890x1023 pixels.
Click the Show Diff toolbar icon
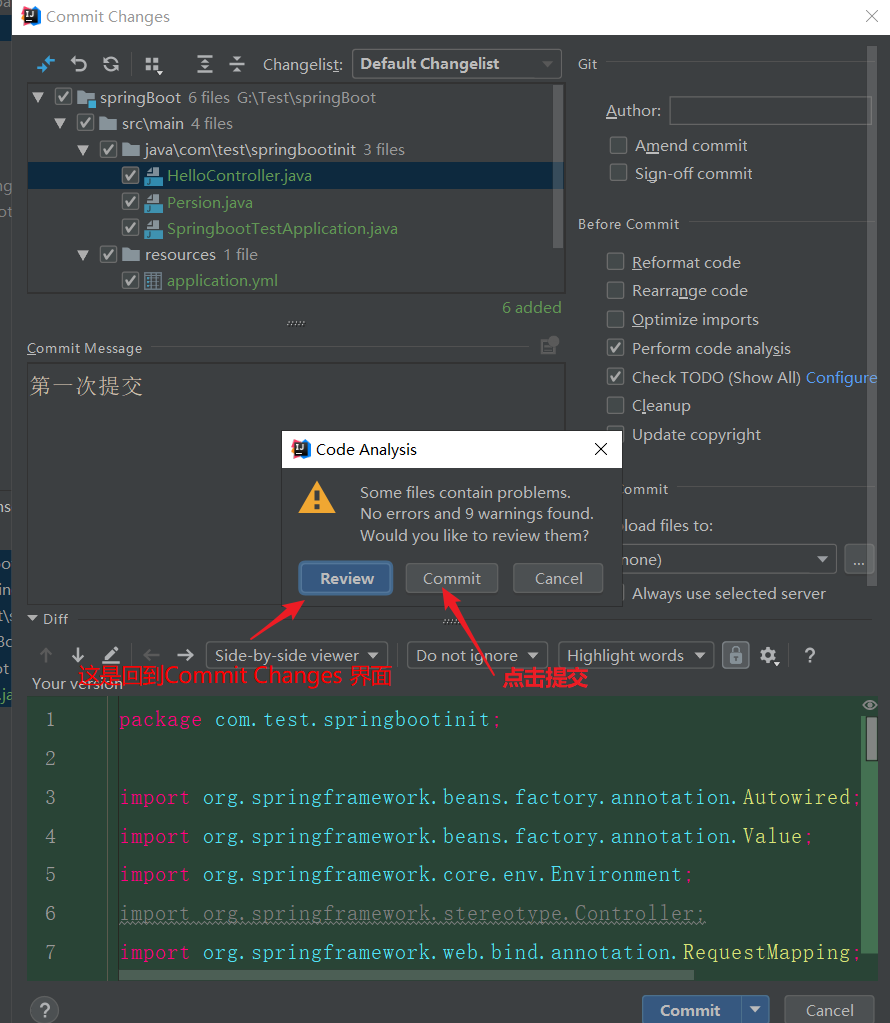point(44,63)
